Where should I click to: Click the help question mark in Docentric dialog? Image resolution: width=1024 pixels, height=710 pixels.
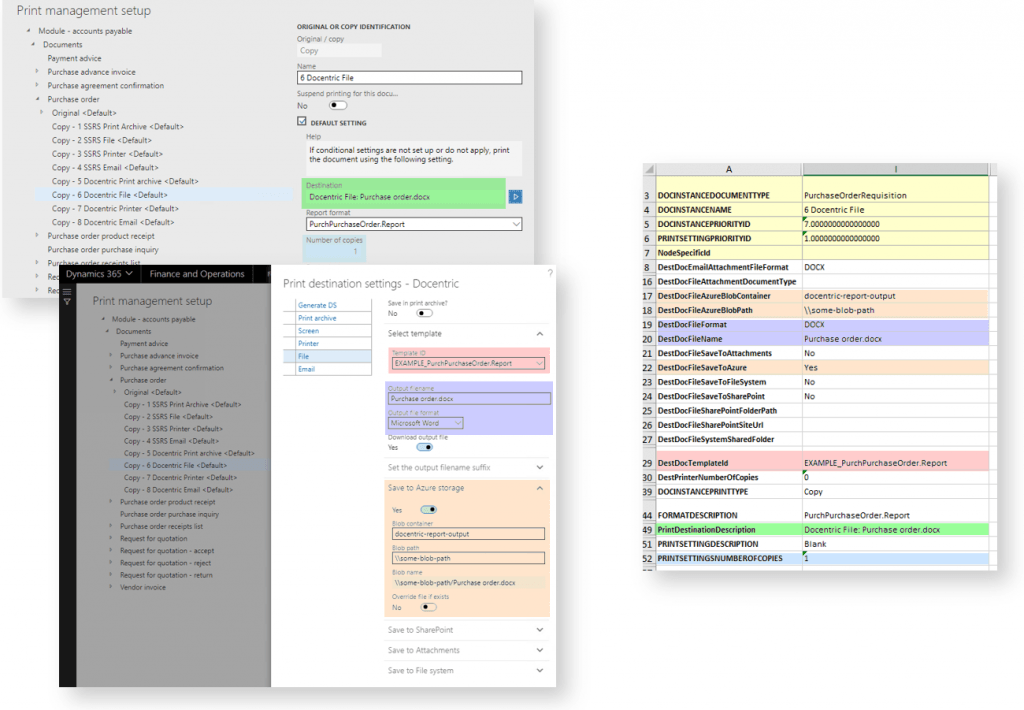(x=550, y=272)
